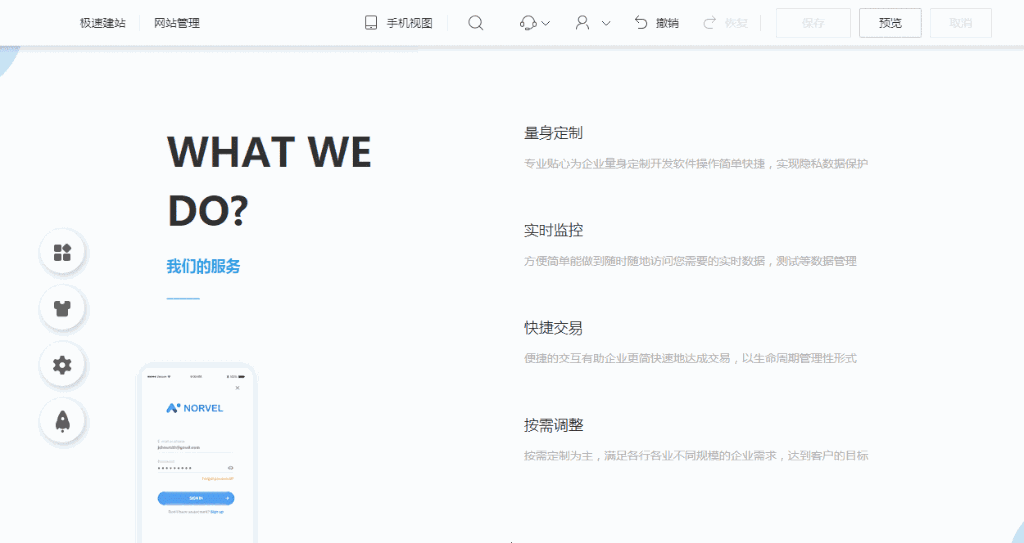The image size is (1024, 543).
Task: Click the 保存 save button
Action: 813,23
